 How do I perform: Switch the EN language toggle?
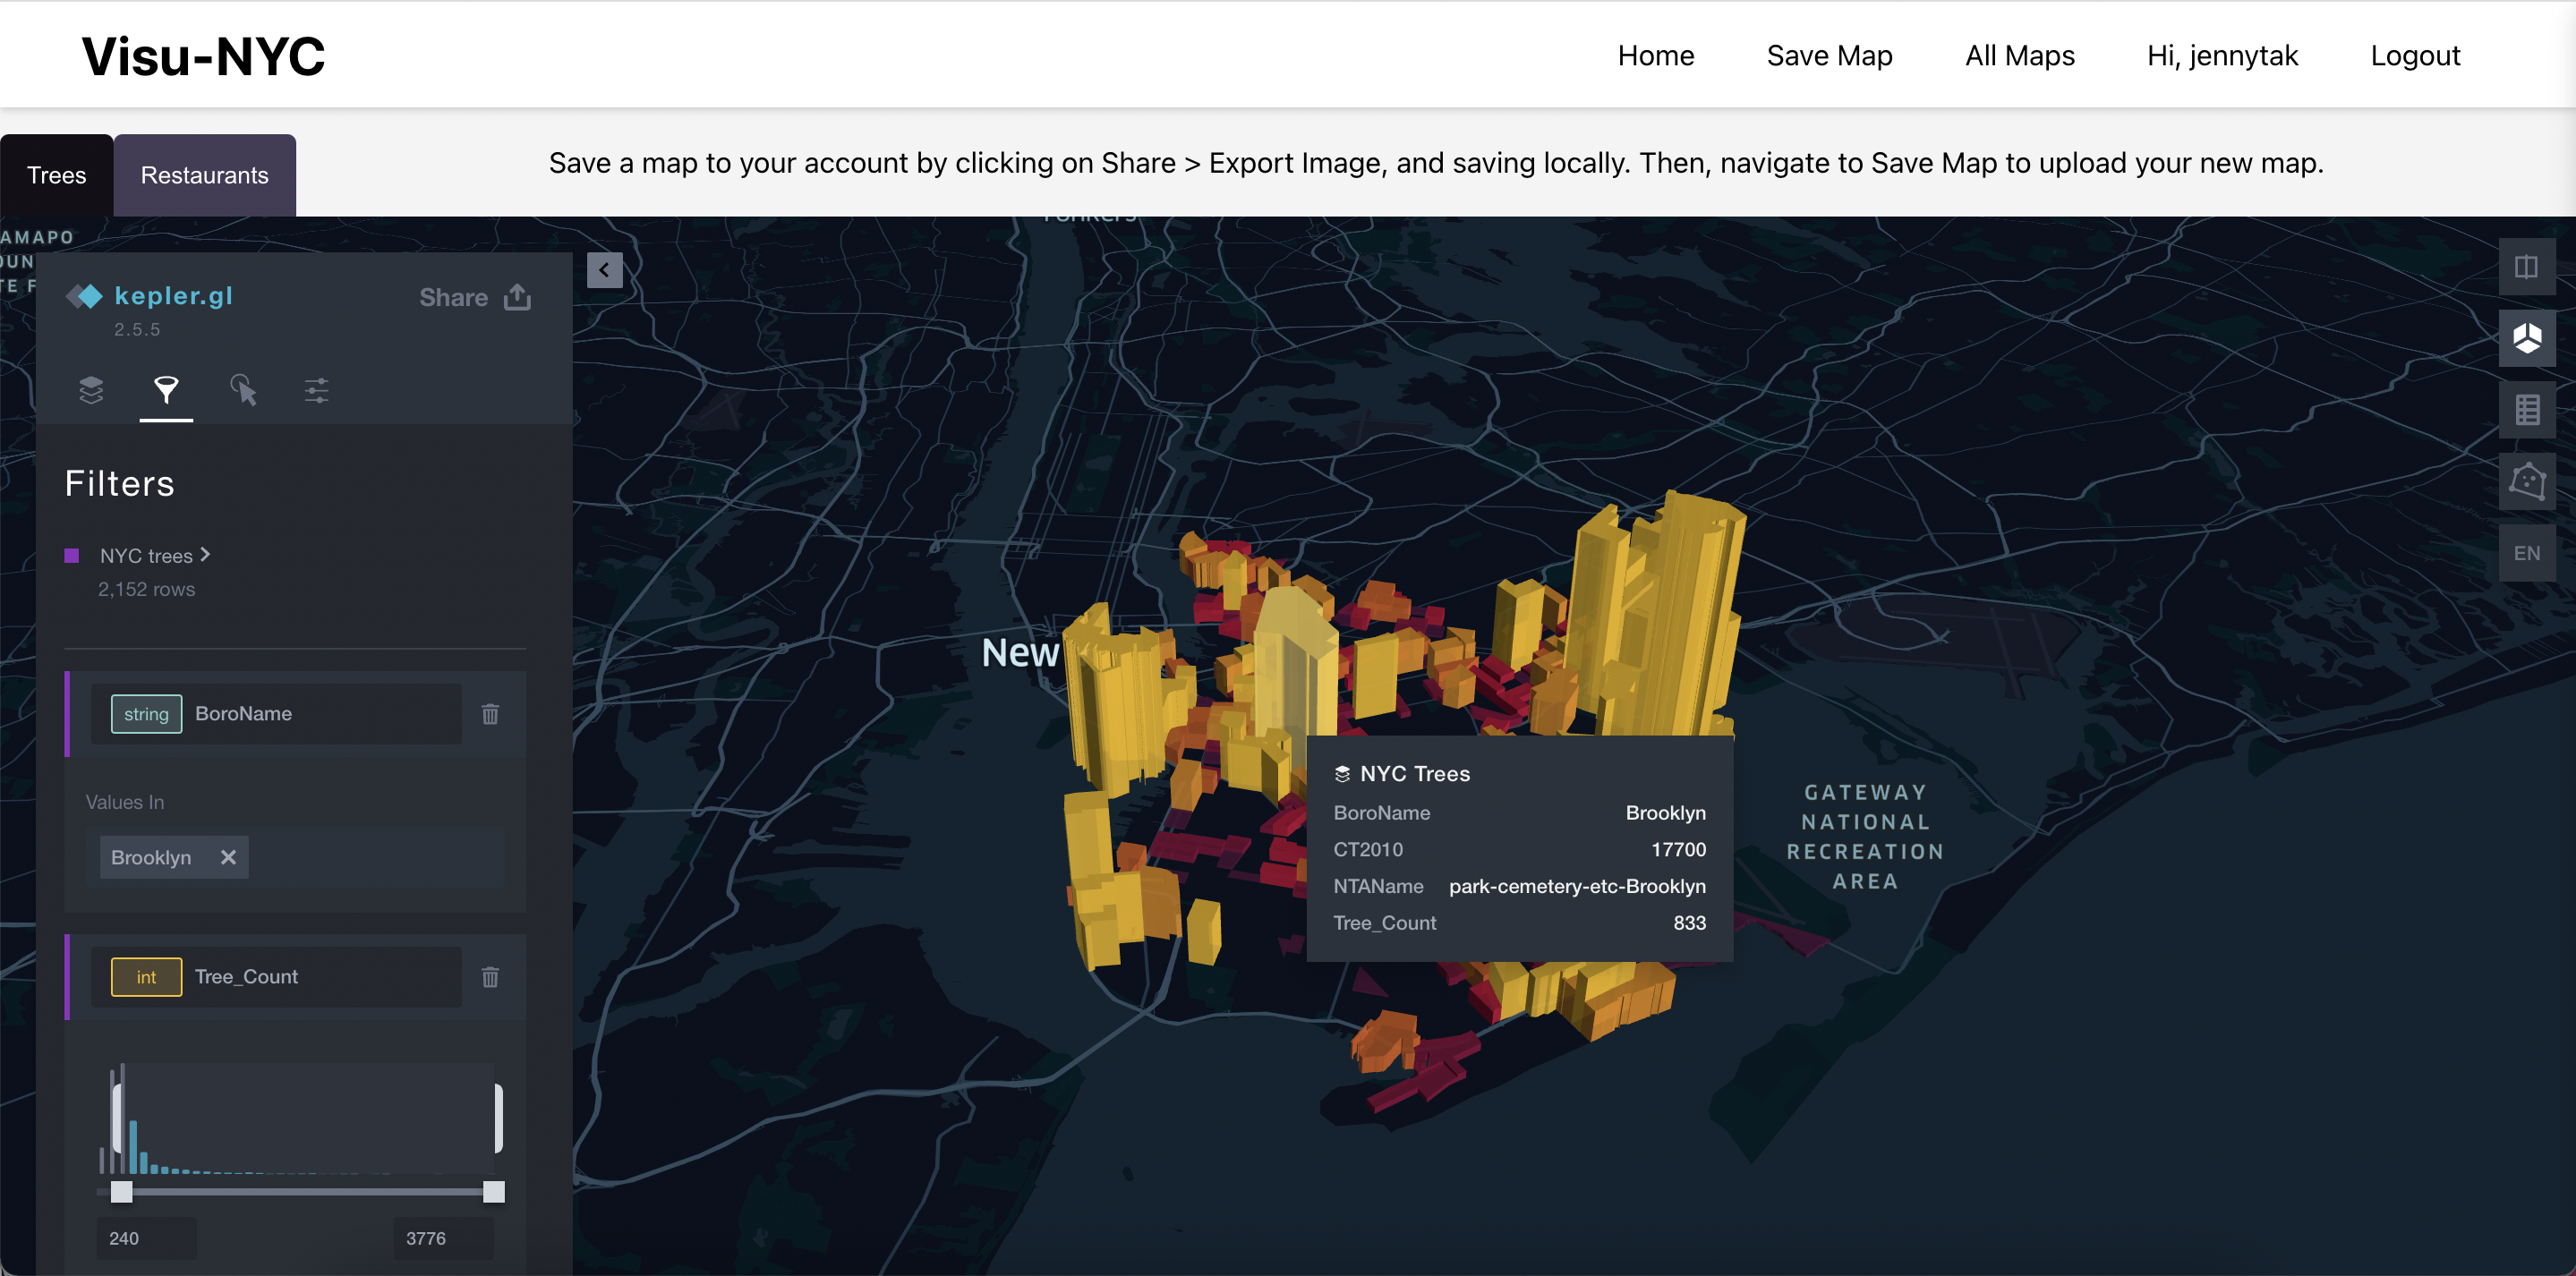point(2526,553)
